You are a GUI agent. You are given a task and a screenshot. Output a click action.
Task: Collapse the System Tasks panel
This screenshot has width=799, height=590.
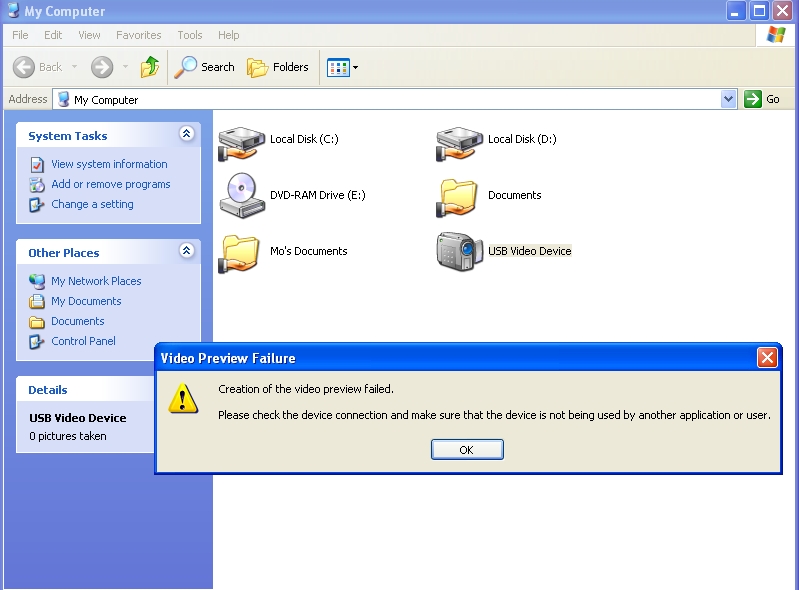[x=187, y=134]
